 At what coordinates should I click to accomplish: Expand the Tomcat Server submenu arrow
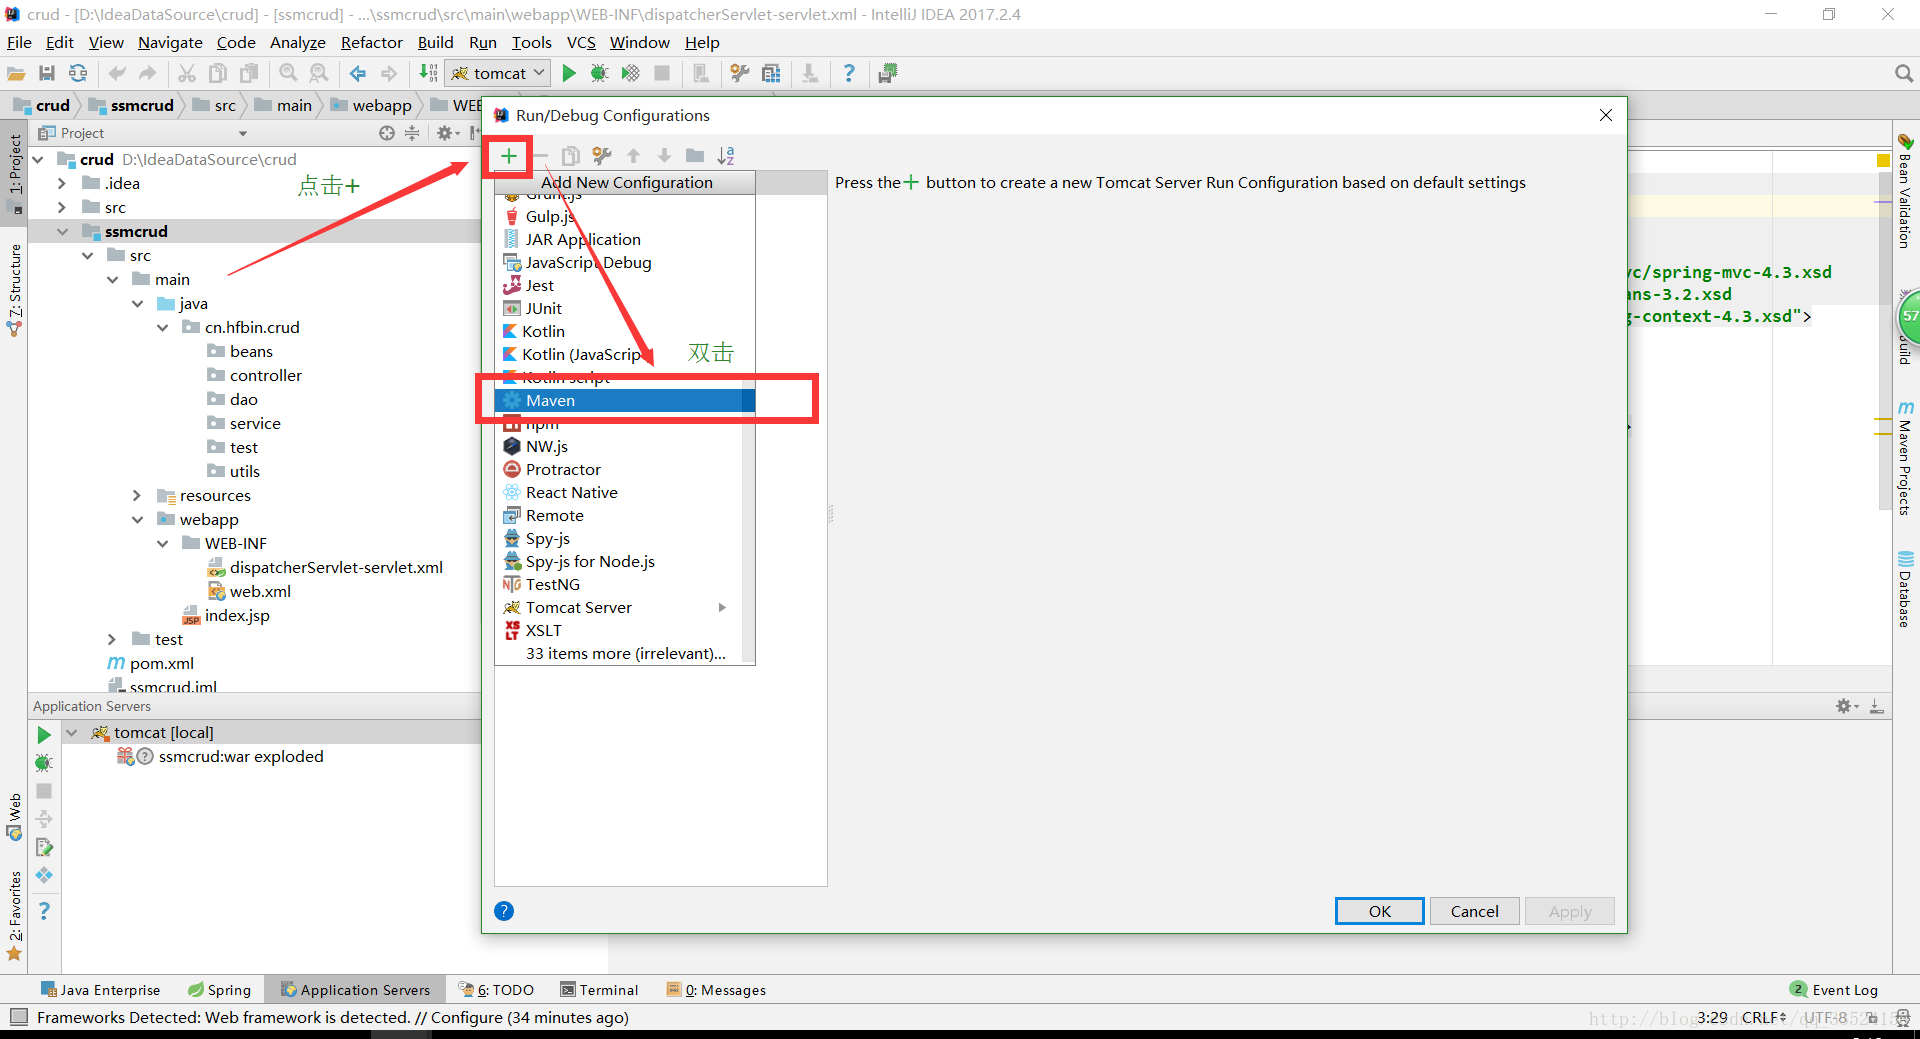tap(722, 607)
